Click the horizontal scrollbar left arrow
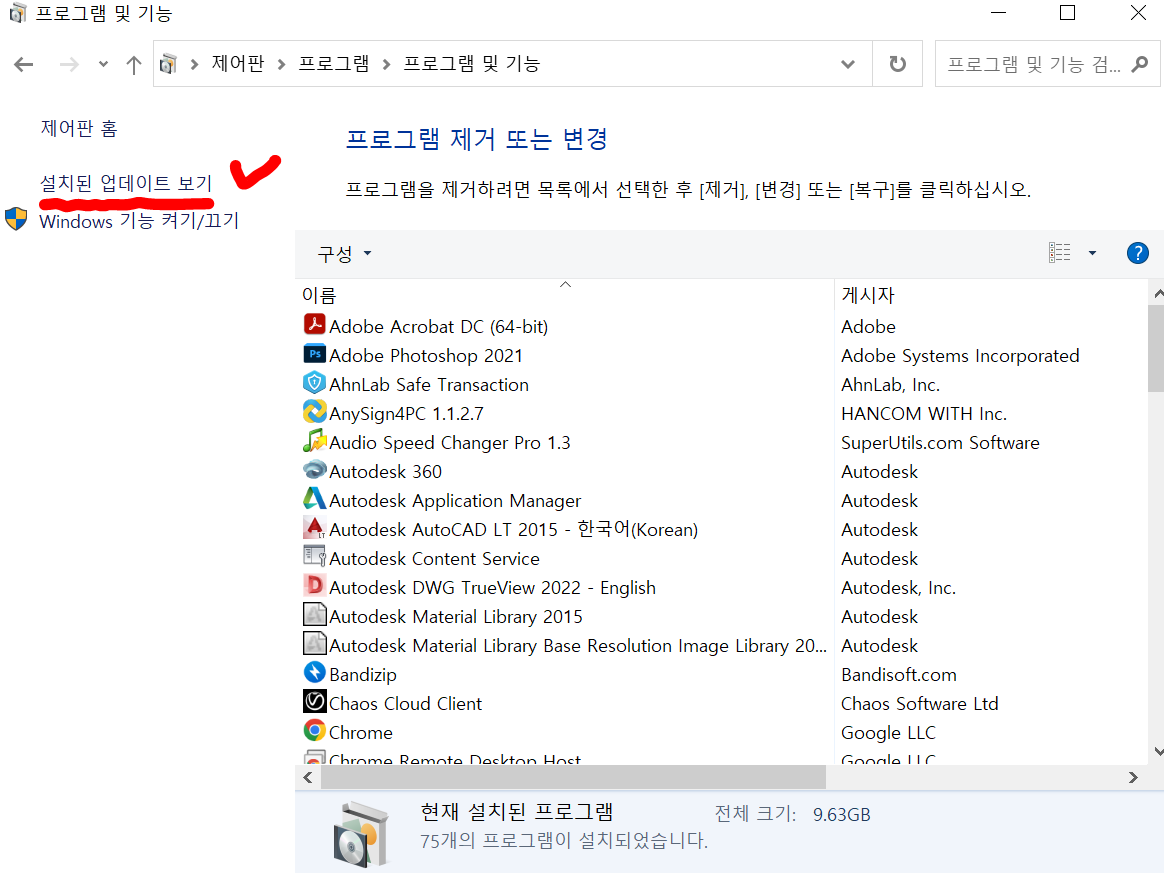 tap(307, 777)
